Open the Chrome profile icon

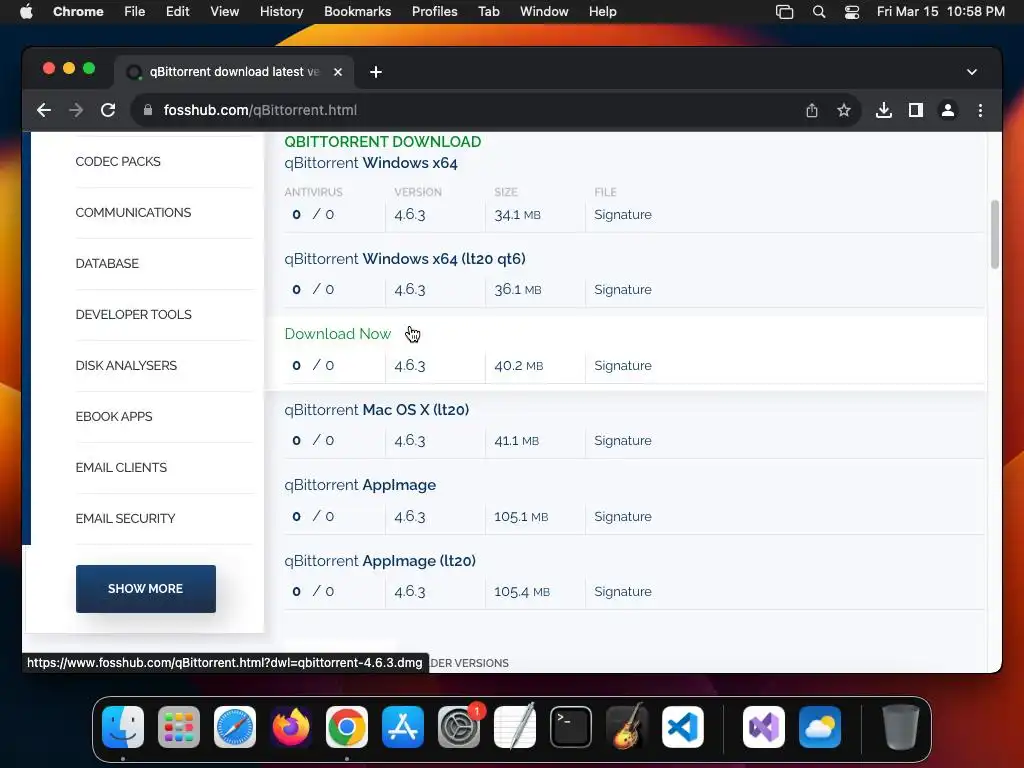pyautogui.click(x=948, y=110)
